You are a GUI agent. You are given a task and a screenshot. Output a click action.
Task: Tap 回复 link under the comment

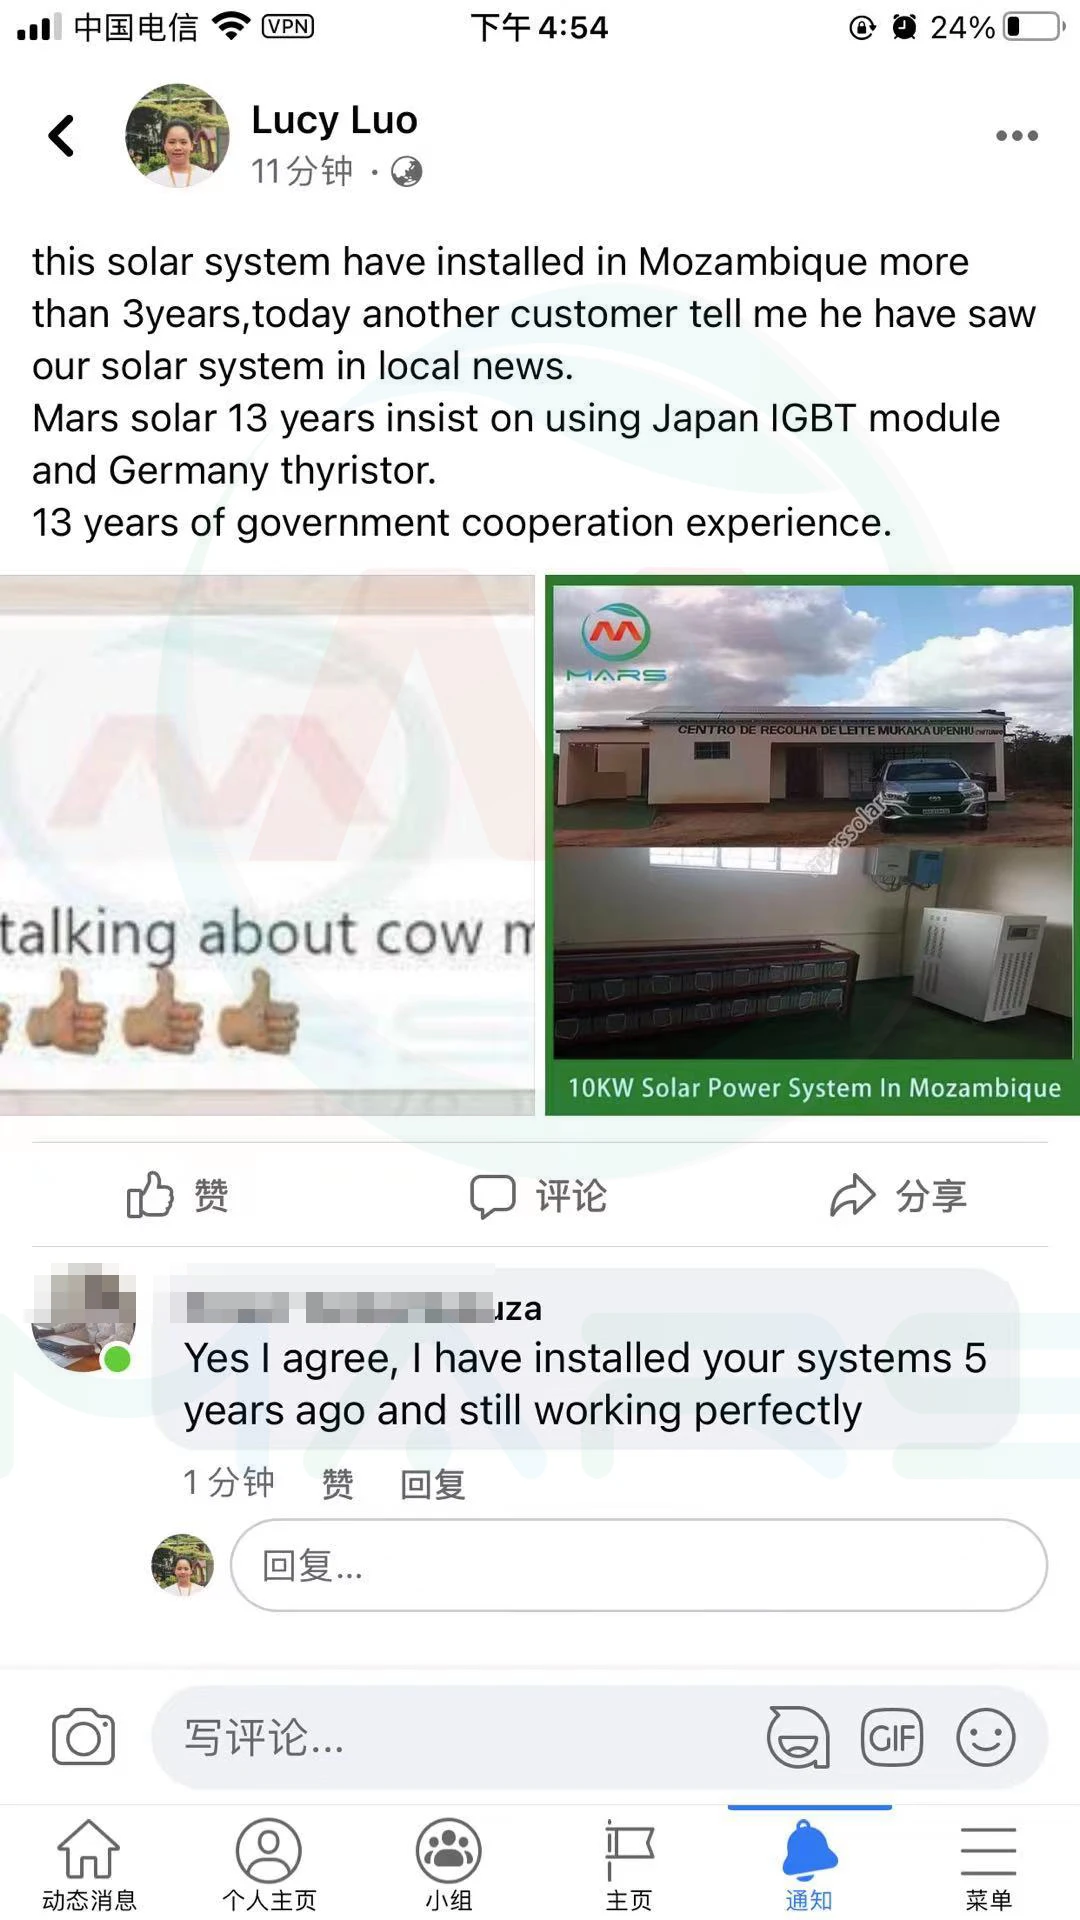coord(432,1483)
